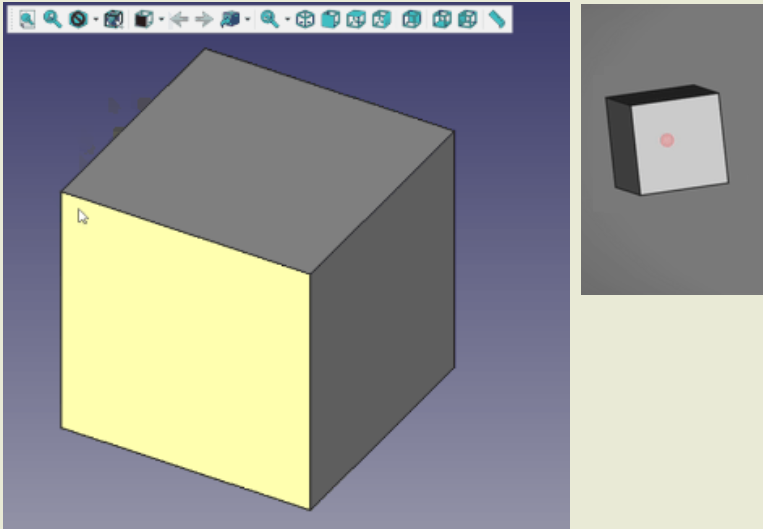
Task: Open dropdown arrow next to zoom magnifier
Action: click(x=287, y=19)
